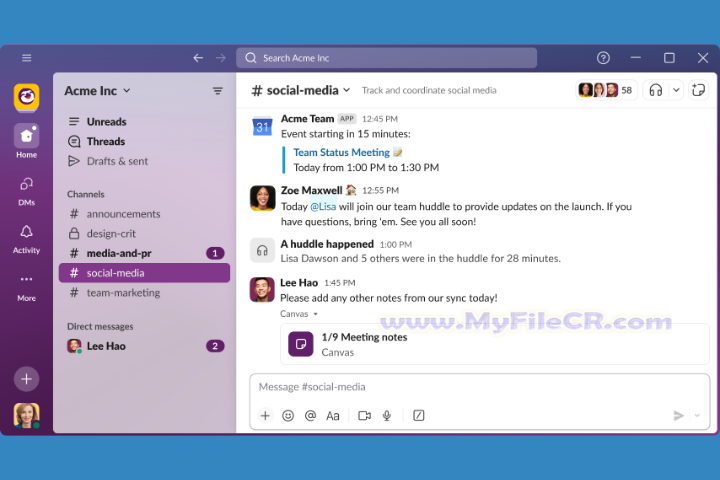The width and height of the screenshot is (720, 480).
Task: Select the social-media channel in sidebar
Action: point(144,273)
